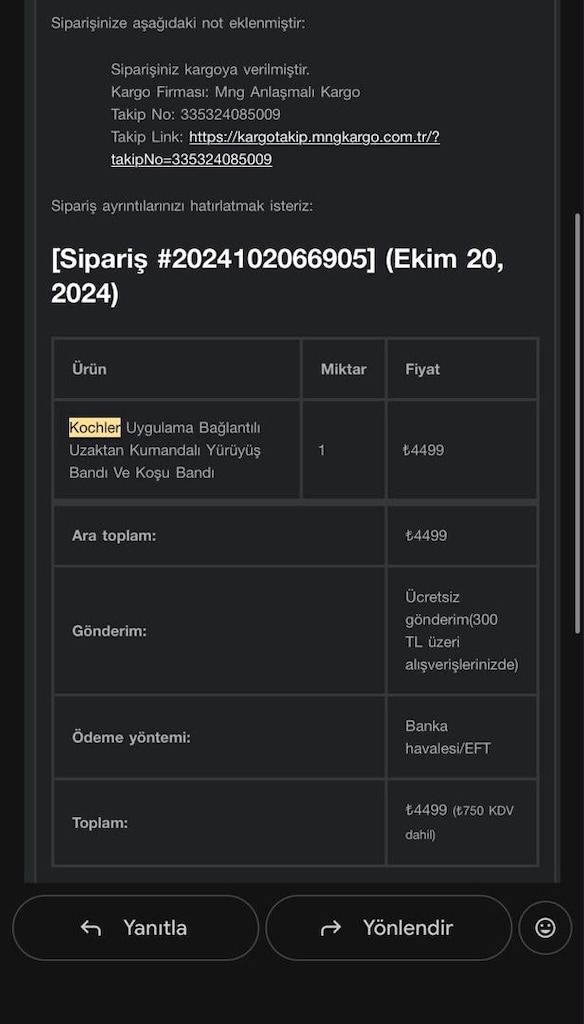Select the order heading #2024102066905
This screenshot has height=1024, width=584.
(x=278, y=277)
